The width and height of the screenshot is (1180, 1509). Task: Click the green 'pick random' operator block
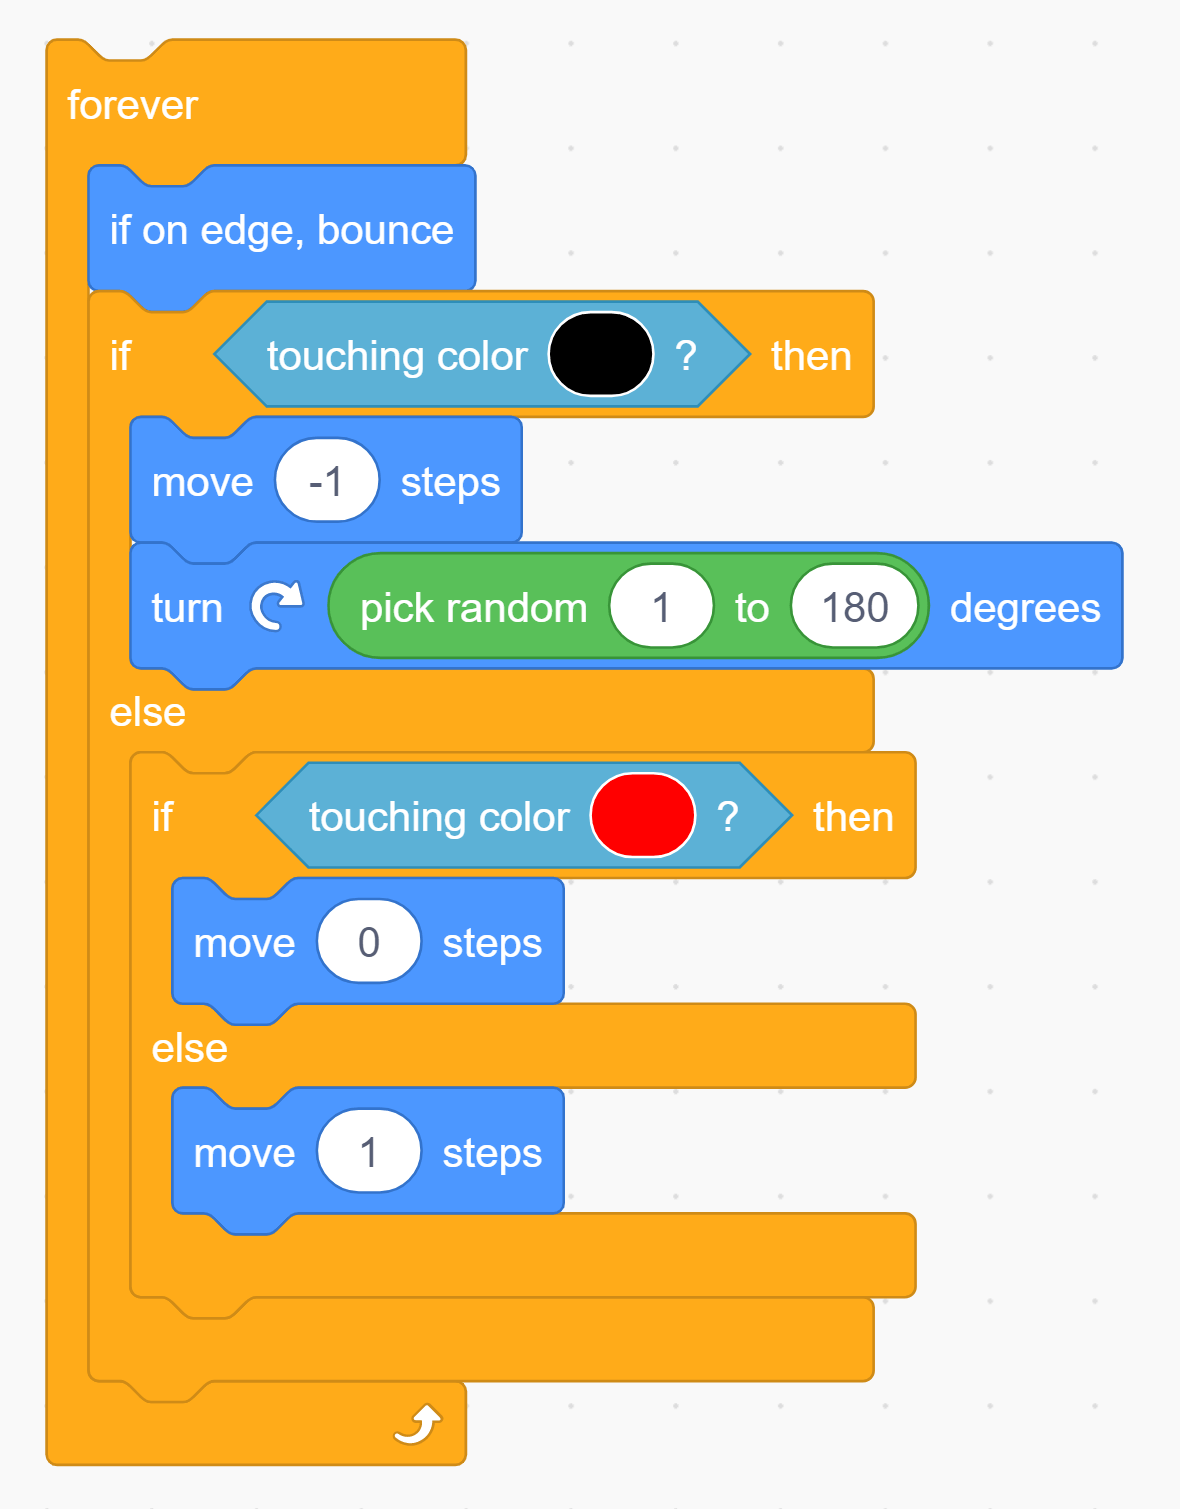[x=473, y=608]
